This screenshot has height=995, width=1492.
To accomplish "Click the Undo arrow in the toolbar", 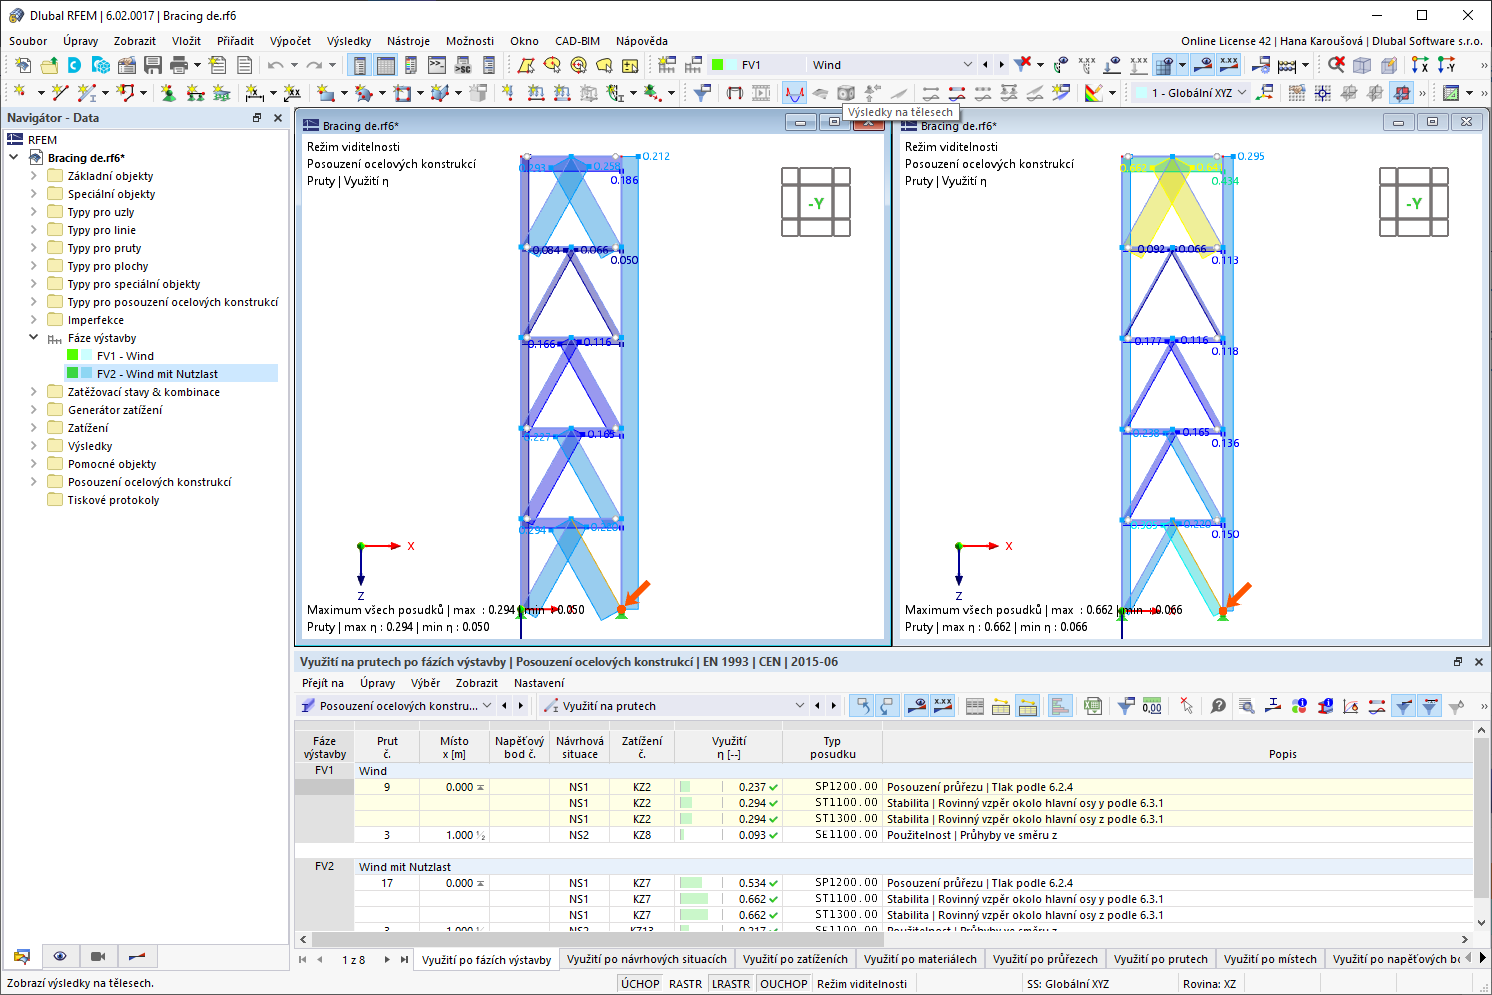I will (275, 65).
